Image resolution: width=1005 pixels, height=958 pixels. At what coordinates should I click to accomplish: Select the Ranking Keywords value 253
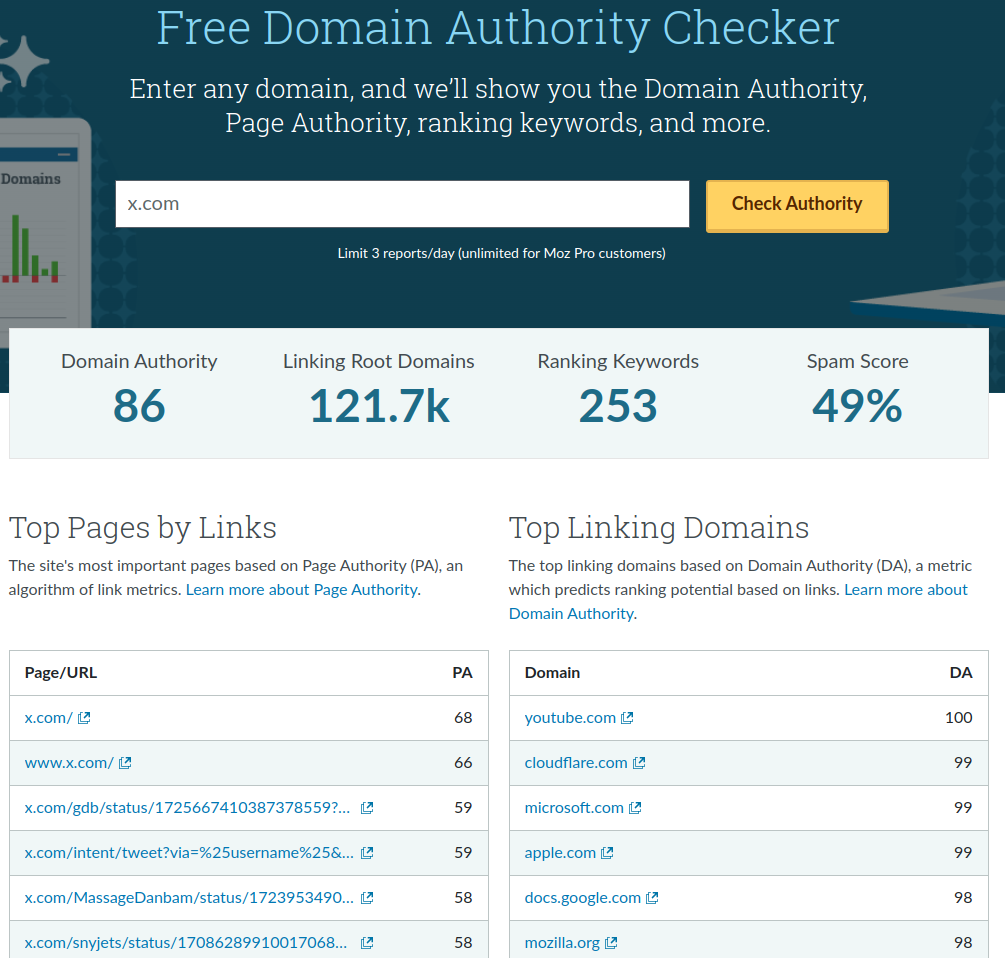tap(618, 406)
